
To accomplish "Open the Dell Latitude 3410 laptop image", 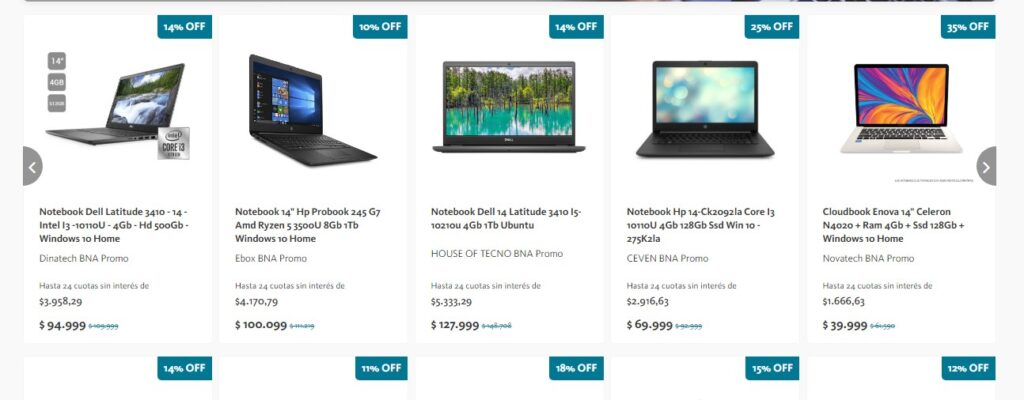I will 116,105.
